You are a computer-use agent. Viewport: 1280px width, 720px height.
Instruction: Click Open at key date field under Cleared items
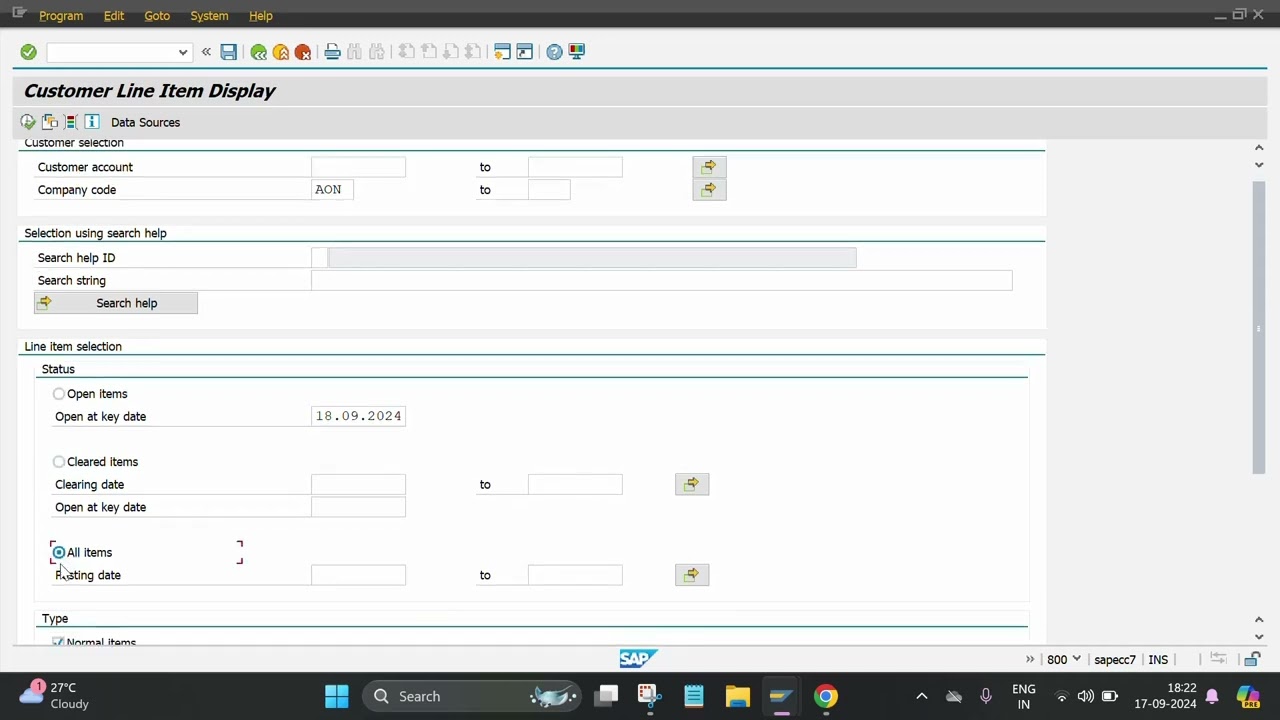click(x=358, y=507)
